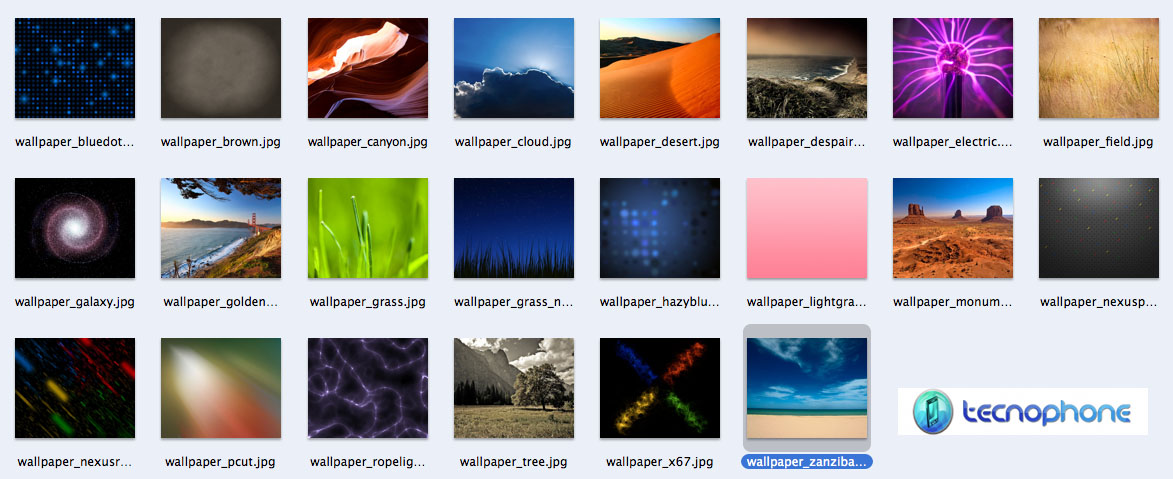Select the wallpaper_hazyblu file icon

(x=660, y=228)
